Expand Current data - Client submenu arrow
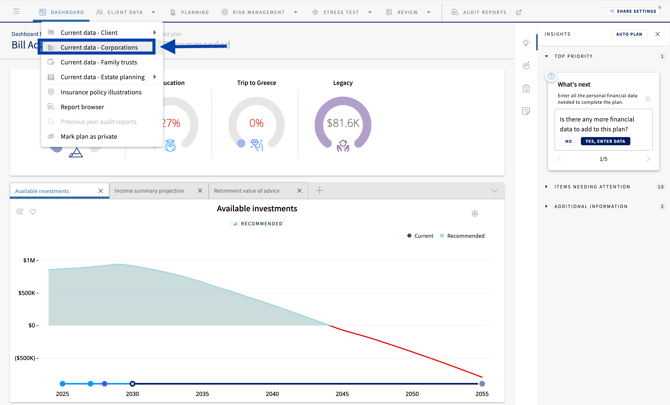 pos(155,32)
